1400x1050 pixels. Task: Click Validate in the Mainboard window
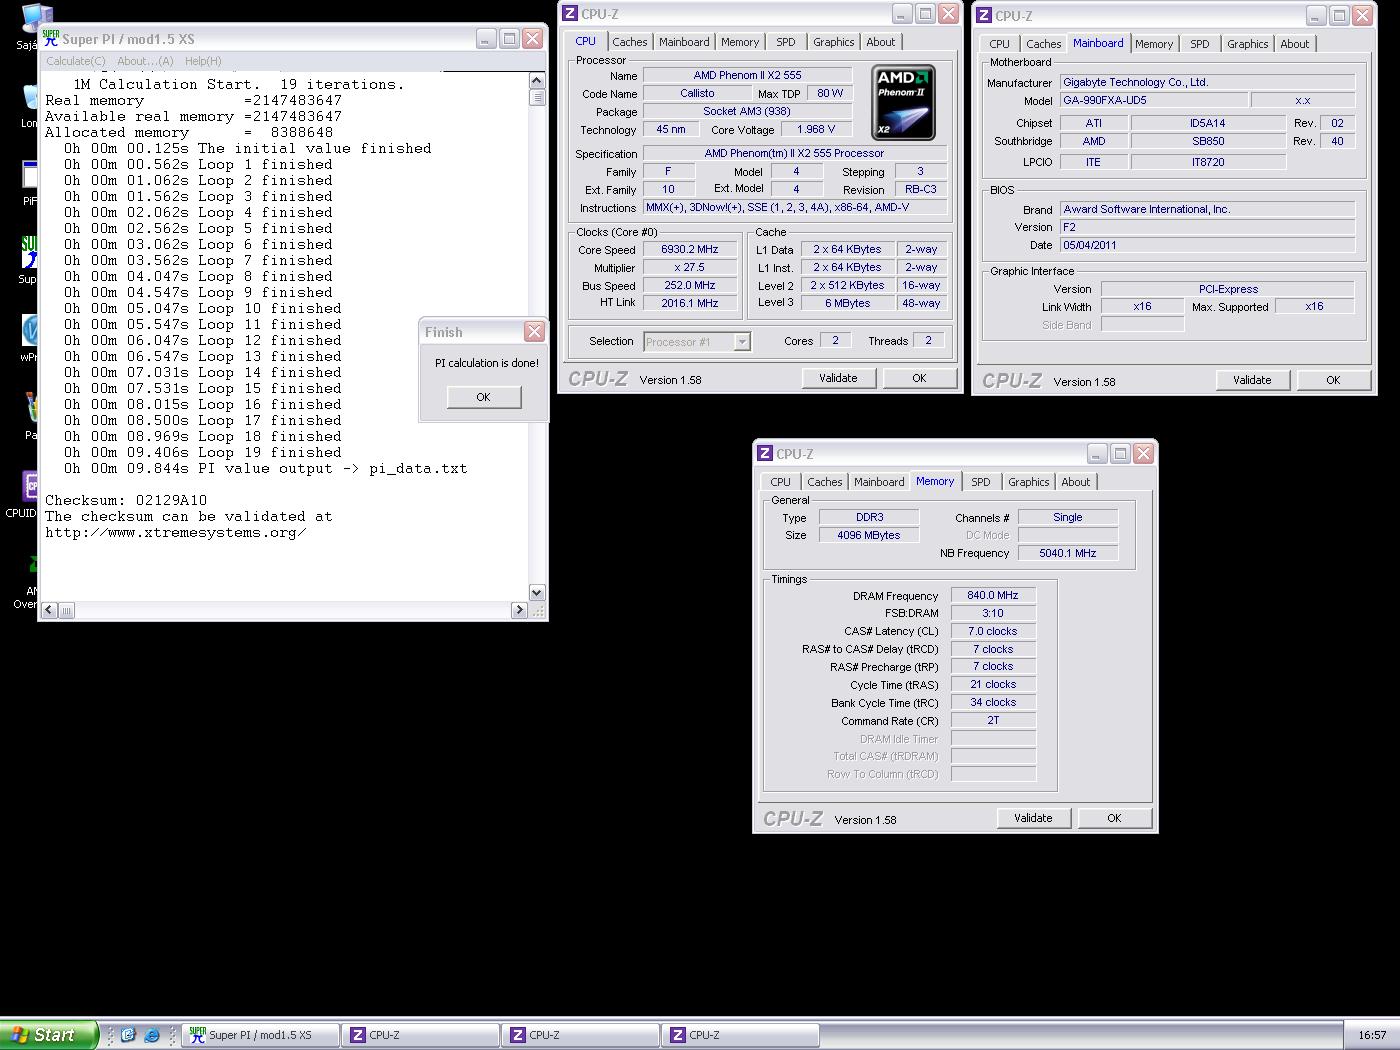1252,380
